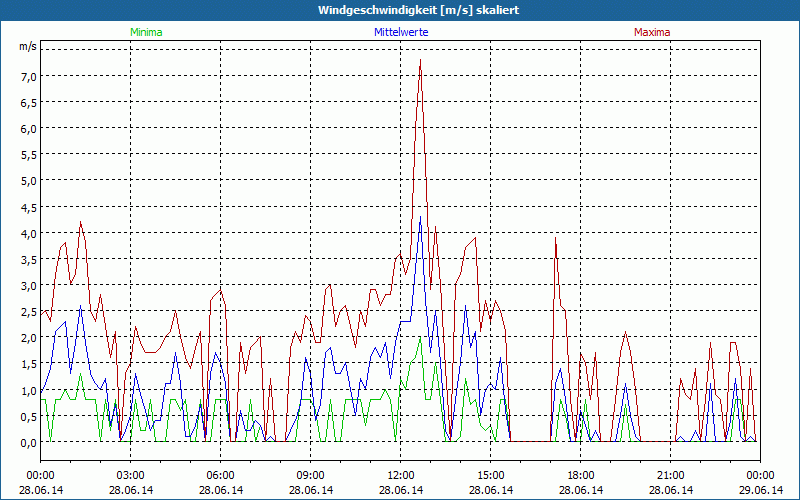Screen dimensions: 800x500
Task: Click the 5,0 y-axis label
Action: point(29,181)
